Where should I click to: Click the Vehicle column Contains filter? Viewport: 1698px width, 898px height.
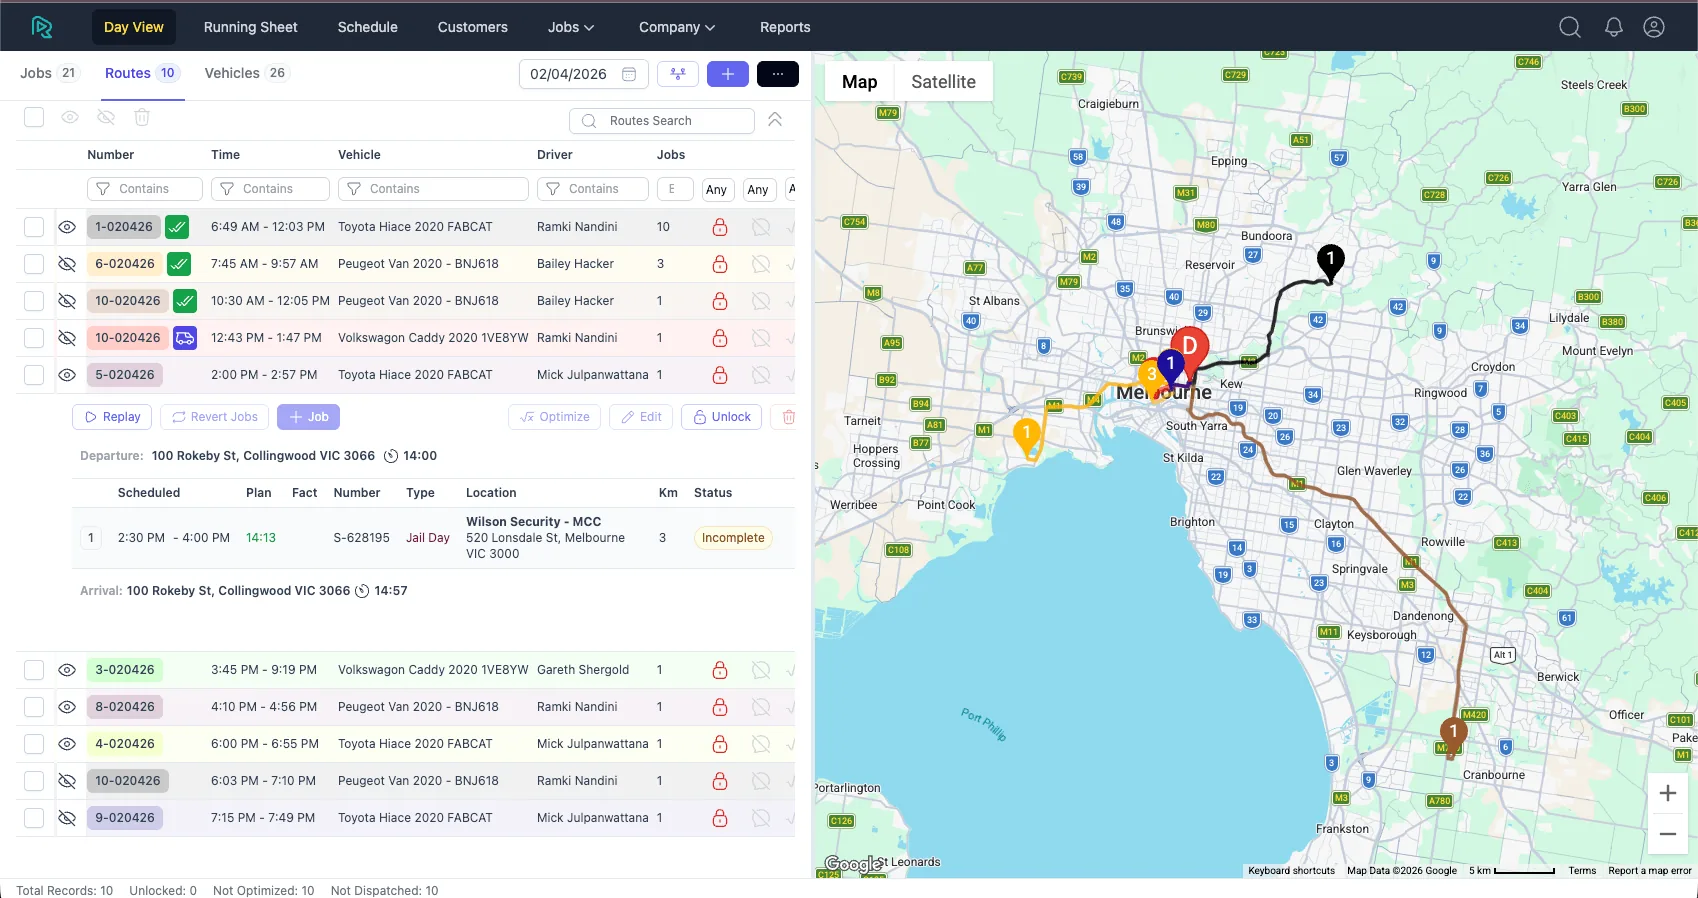[433, 189]
